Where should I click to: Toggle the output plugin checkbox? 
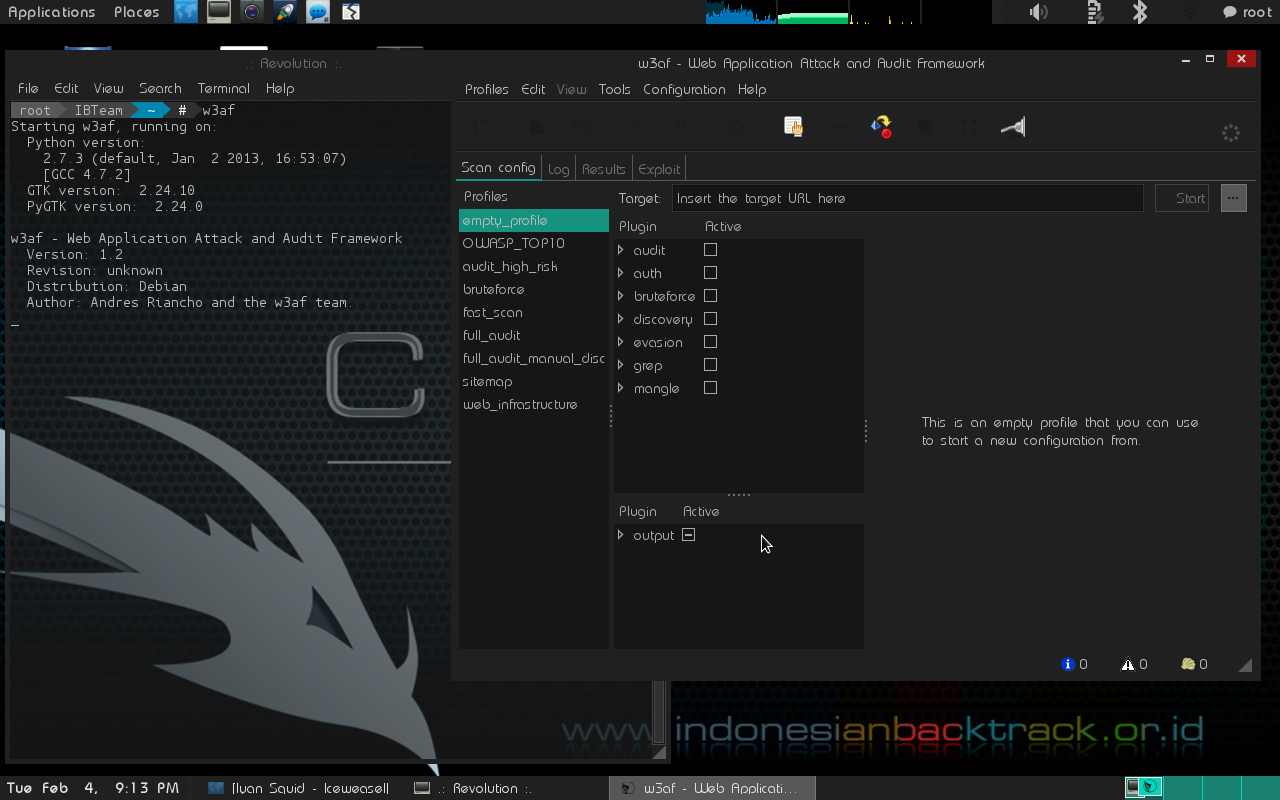pos(688,535)
